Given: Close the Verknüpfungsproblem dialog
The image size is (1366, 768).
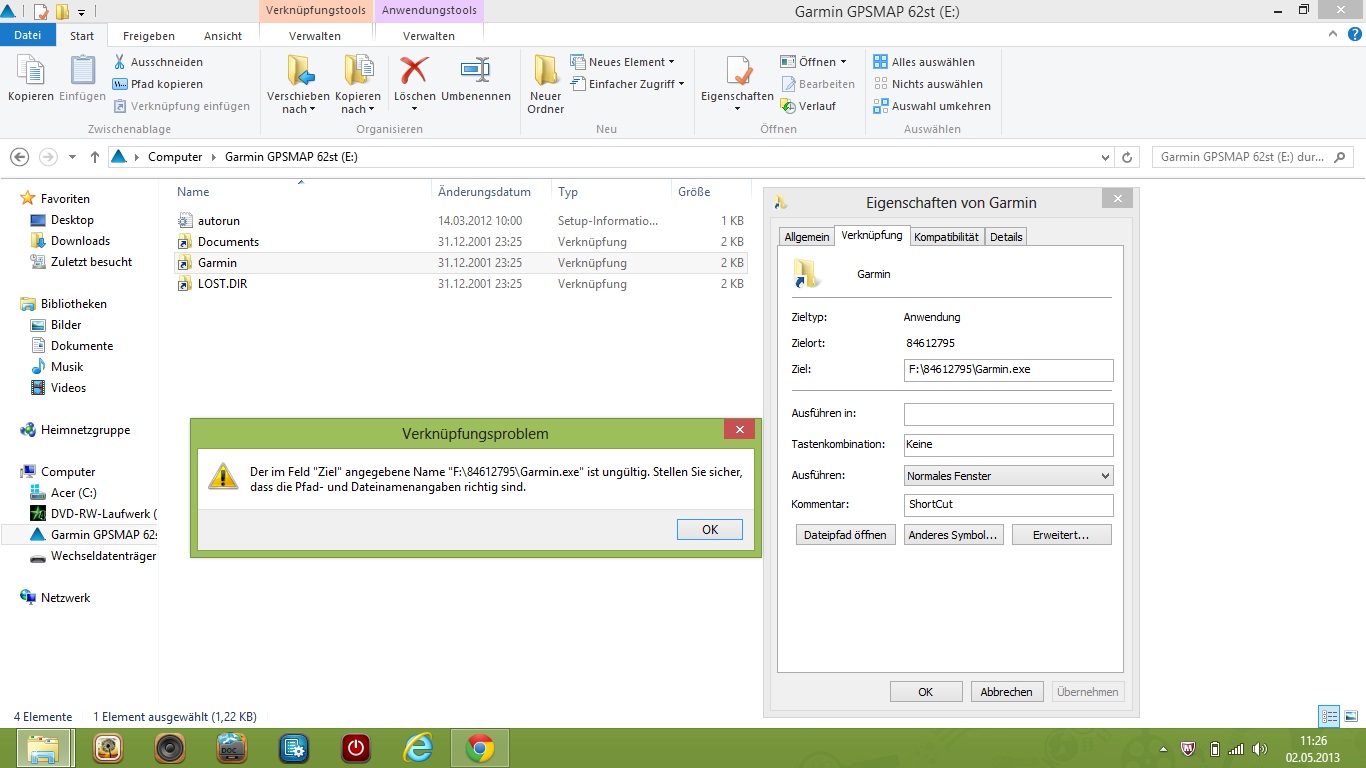Looking at the screenshot, I should [x=739, y=430].
